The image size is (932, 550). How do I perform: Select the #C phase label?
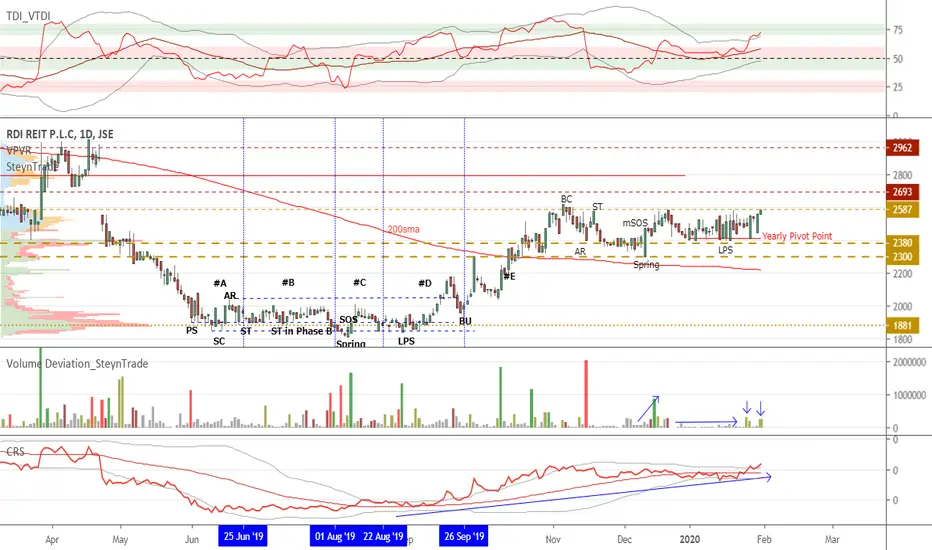click(x=360, y=282)
